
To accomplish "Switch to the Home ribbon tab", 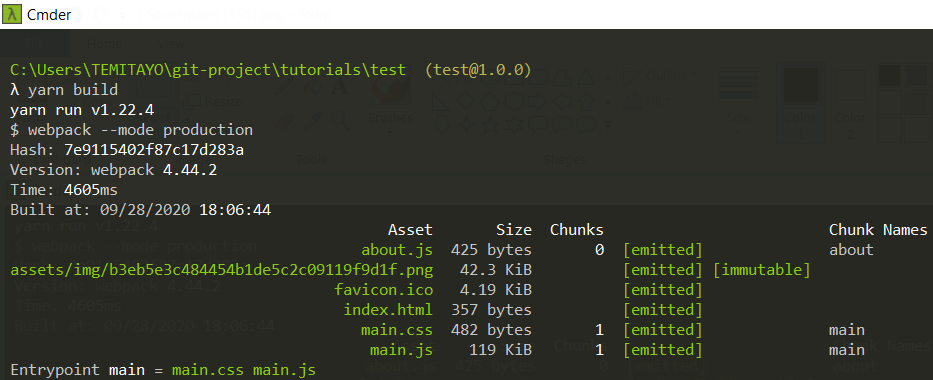I will (104, 43).
